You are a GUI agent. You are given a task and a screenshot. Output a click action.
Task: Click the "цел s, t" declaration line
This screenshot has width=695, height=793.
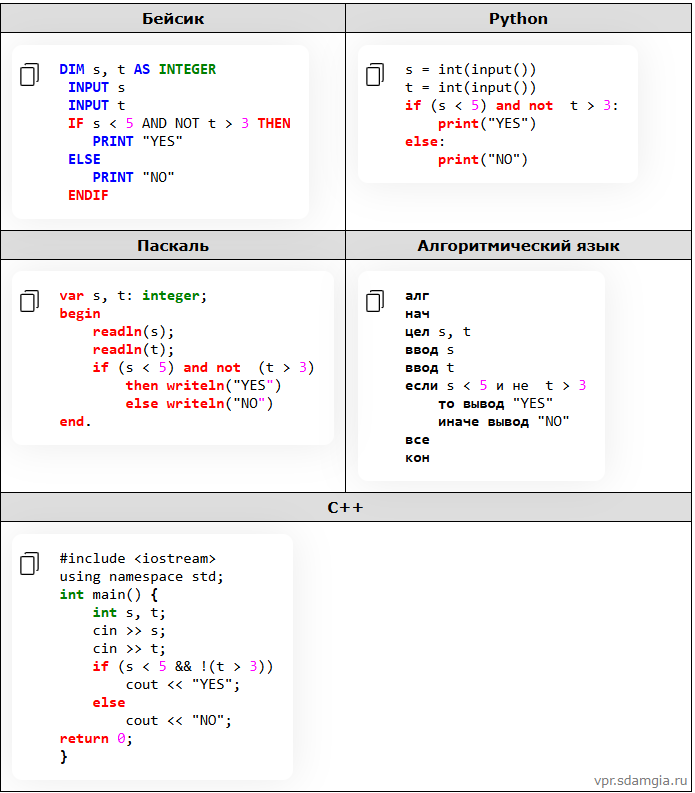point(437,331)
